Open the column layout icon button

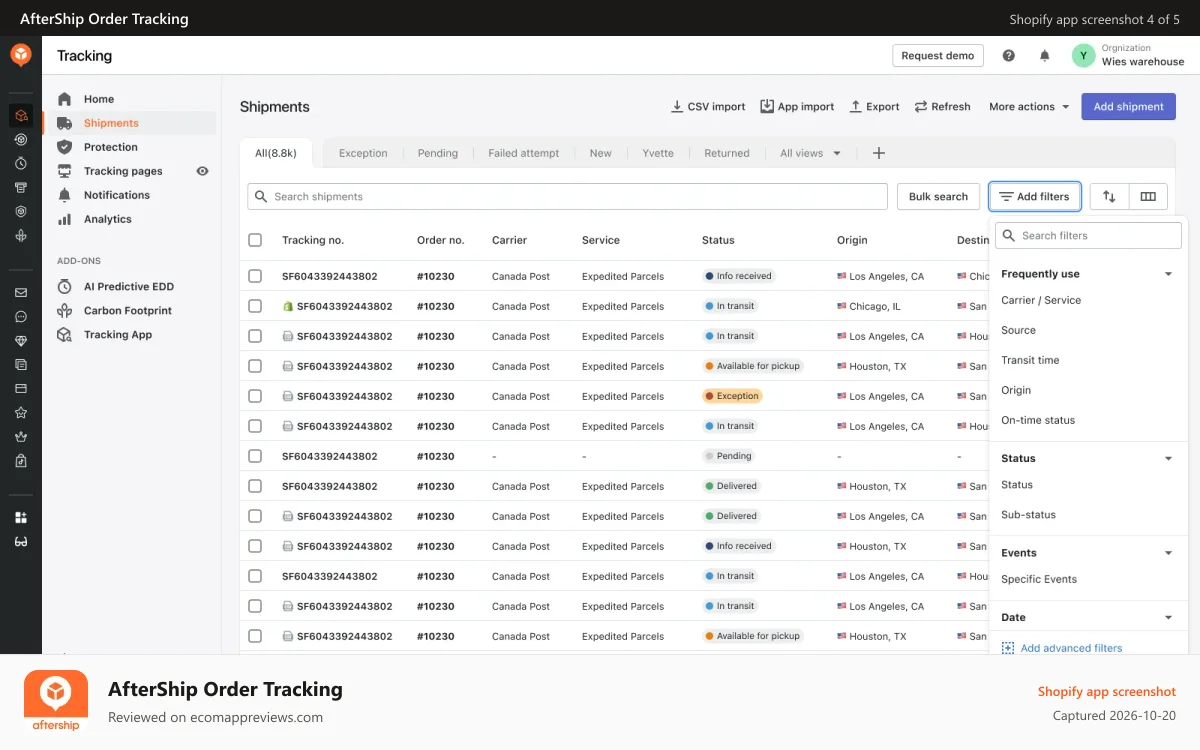tap(1148, 196)
